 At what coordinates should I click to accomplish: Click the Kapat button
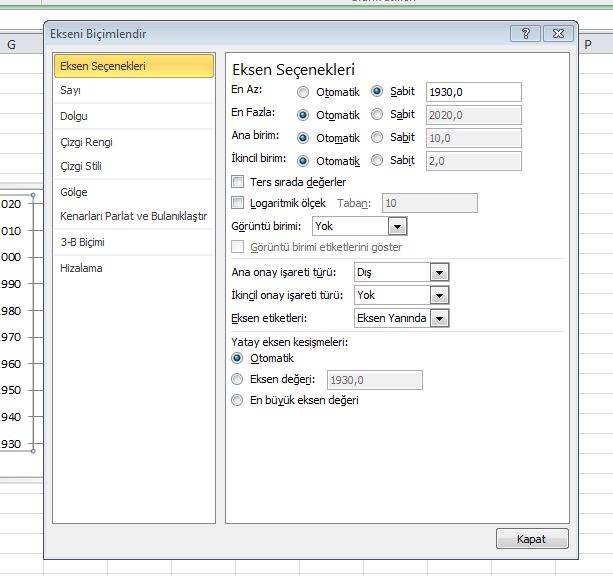point(531,539)
